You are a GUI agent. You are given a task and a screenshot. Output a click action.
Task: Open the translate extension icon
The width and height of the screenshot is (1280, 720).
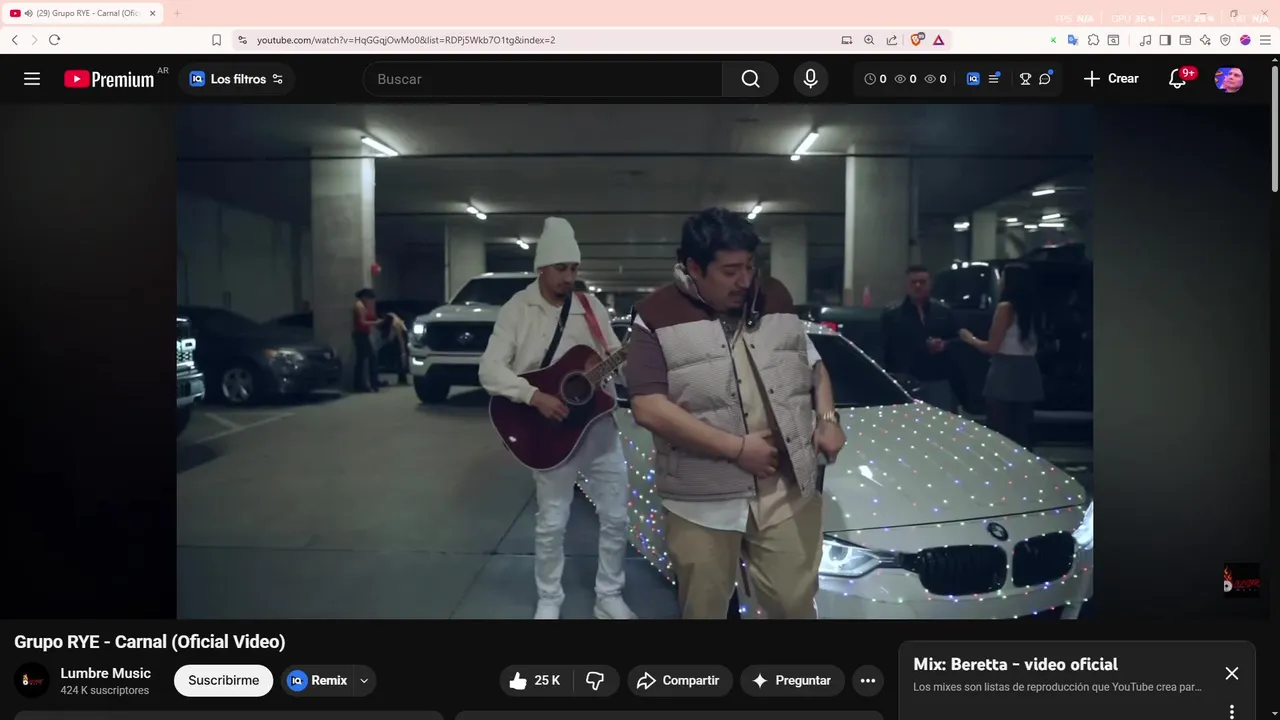[x=1073, y=40]
